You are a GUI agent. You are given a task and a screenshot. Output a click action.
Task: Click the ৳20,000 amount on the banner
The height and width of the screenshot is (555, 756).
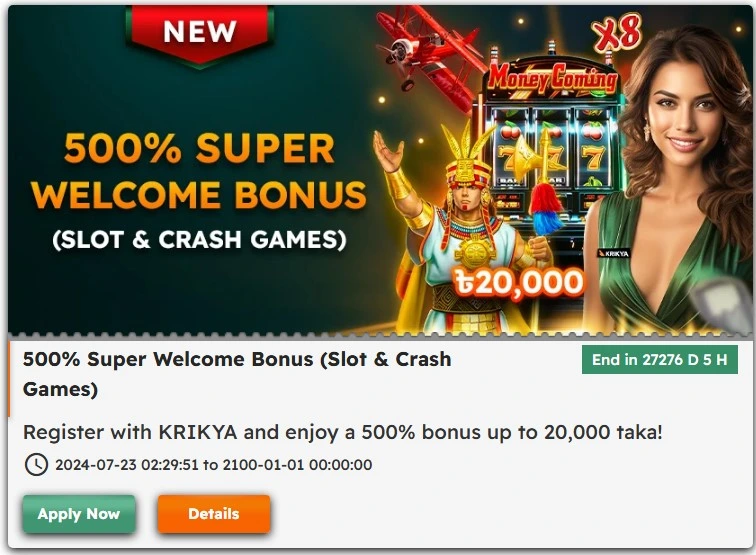pos(519,282)
